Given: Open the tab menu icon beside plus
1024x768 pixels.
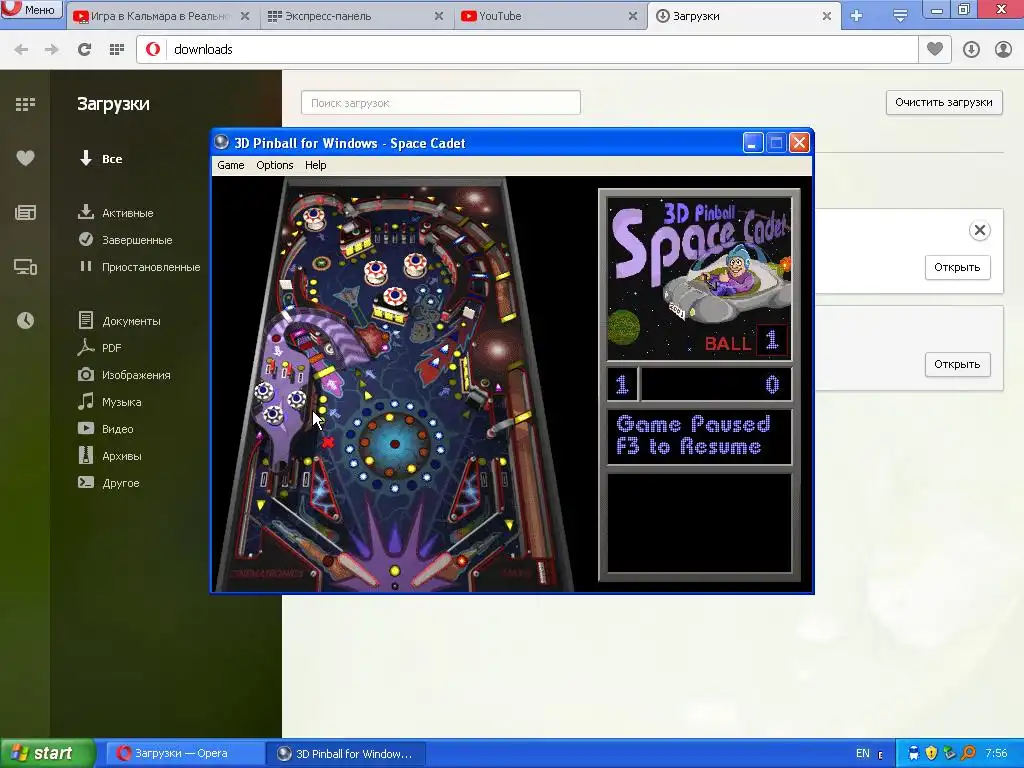Looking at the screenshot, I should [900, 16].
